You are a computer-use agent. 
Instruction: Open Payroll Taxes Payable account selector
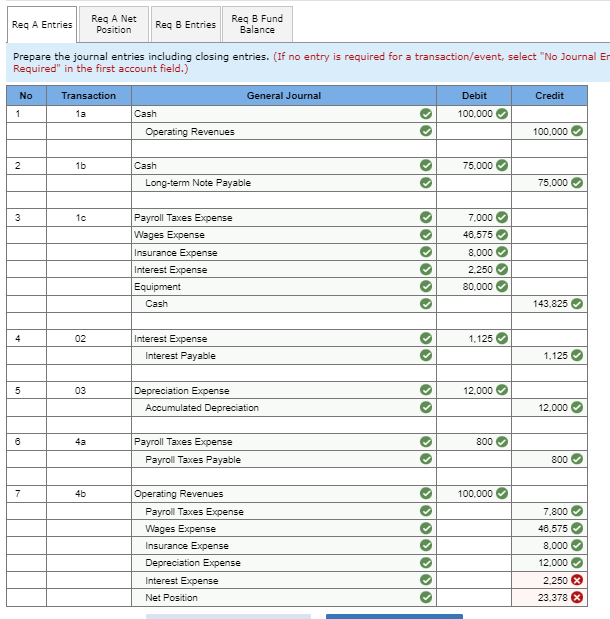(284, 459)
